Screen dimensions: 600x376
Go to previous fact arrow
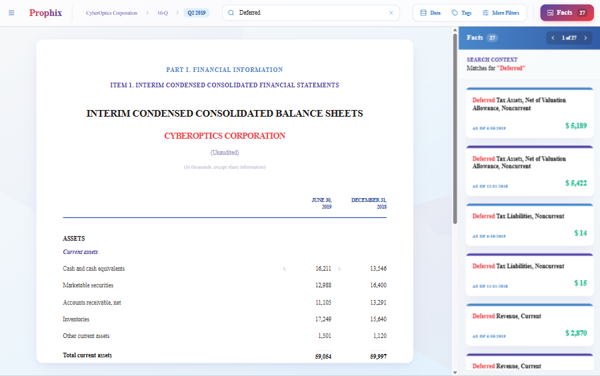553,38
